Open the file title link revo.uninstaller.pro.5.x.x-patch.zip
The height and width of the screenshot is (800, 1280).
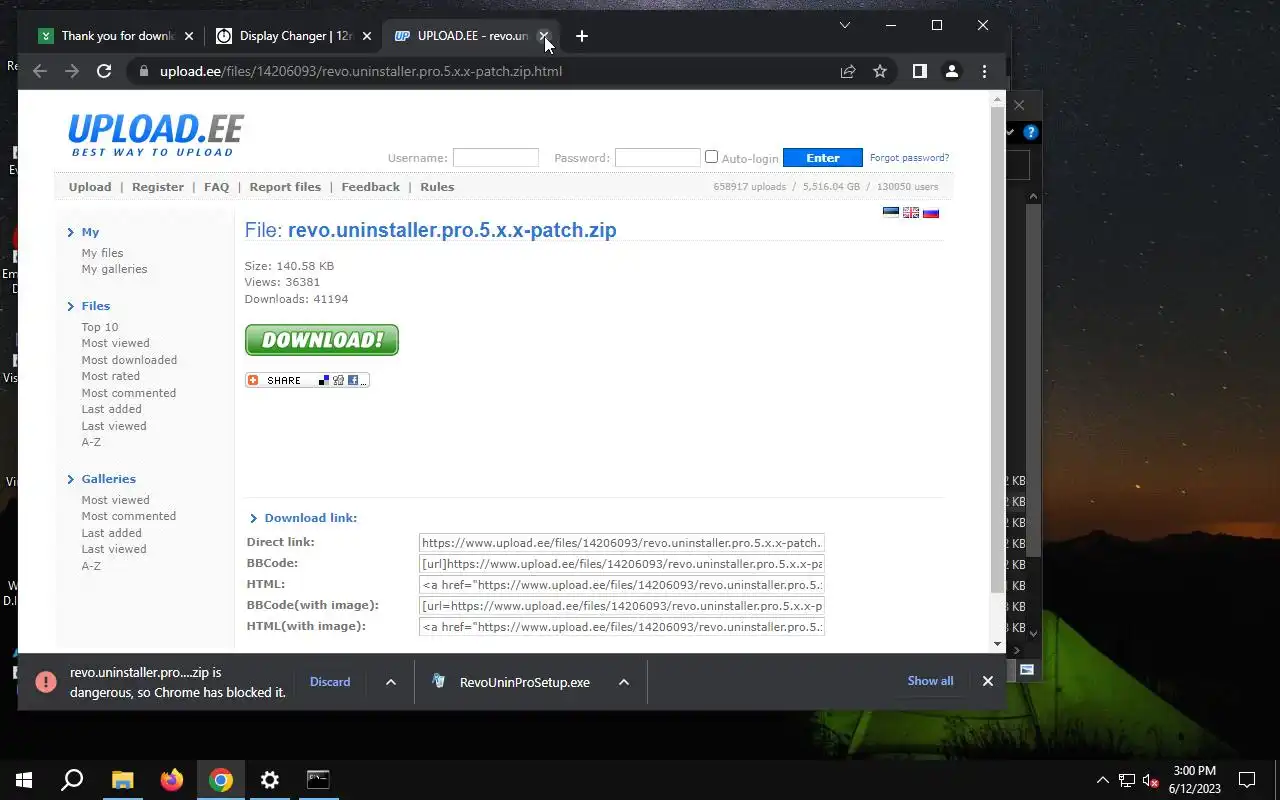click(452, 230)
